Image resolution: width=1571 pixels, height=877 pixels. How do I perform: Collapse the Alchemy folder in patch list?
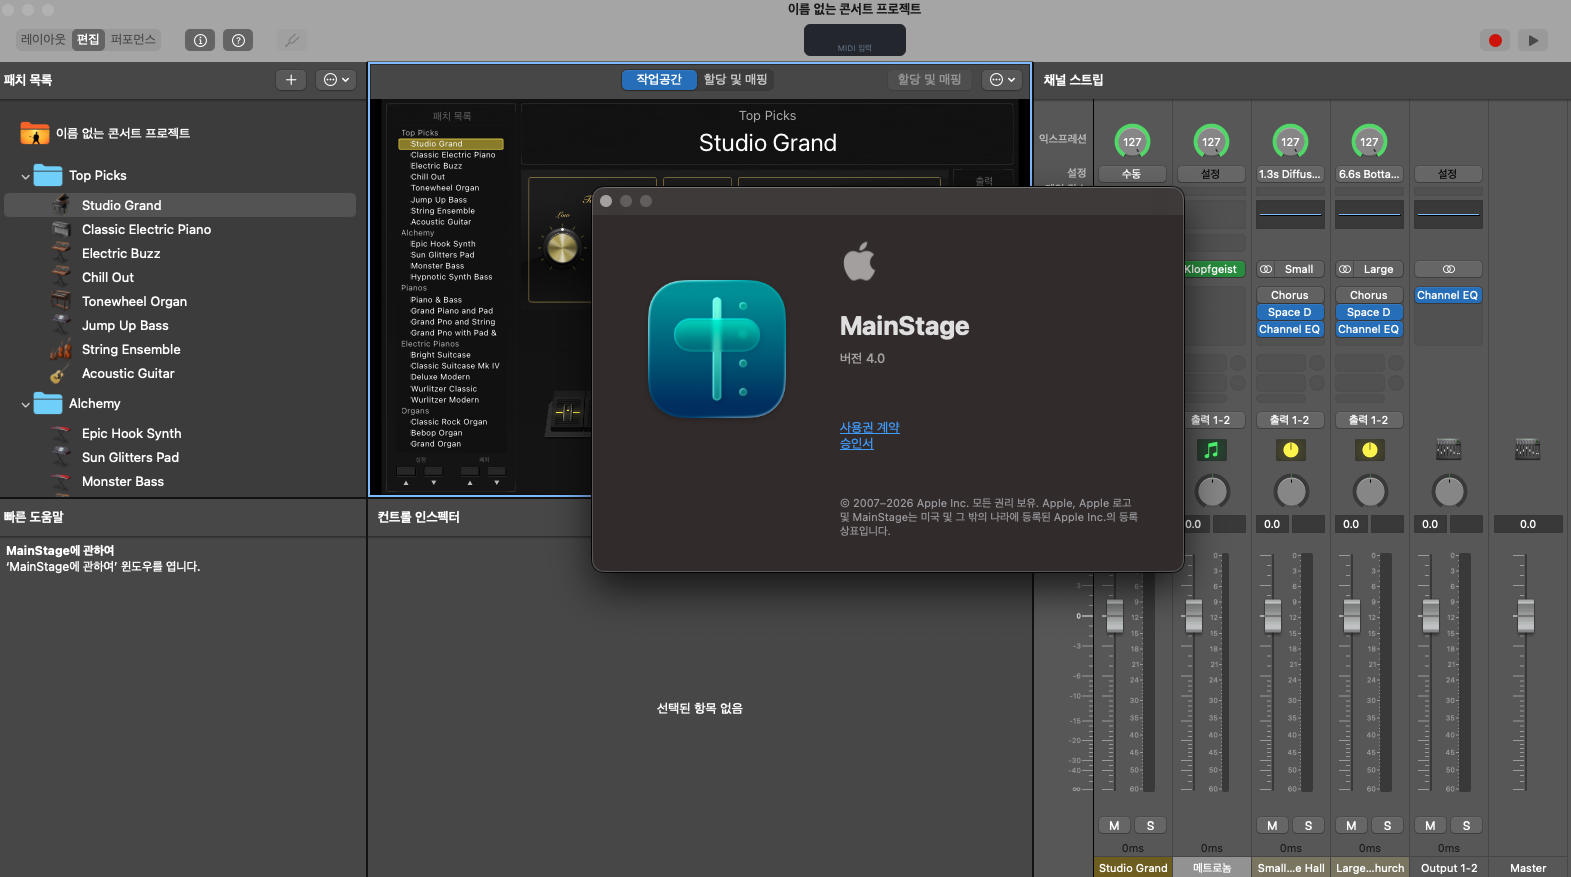25,404
